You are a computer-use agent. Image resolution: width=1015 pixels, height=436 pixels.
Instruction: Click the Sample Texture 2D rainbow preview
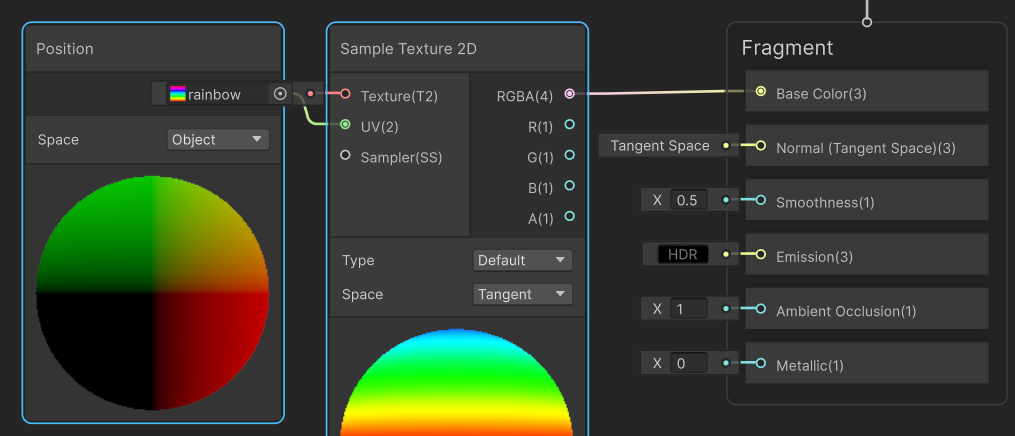457,382
